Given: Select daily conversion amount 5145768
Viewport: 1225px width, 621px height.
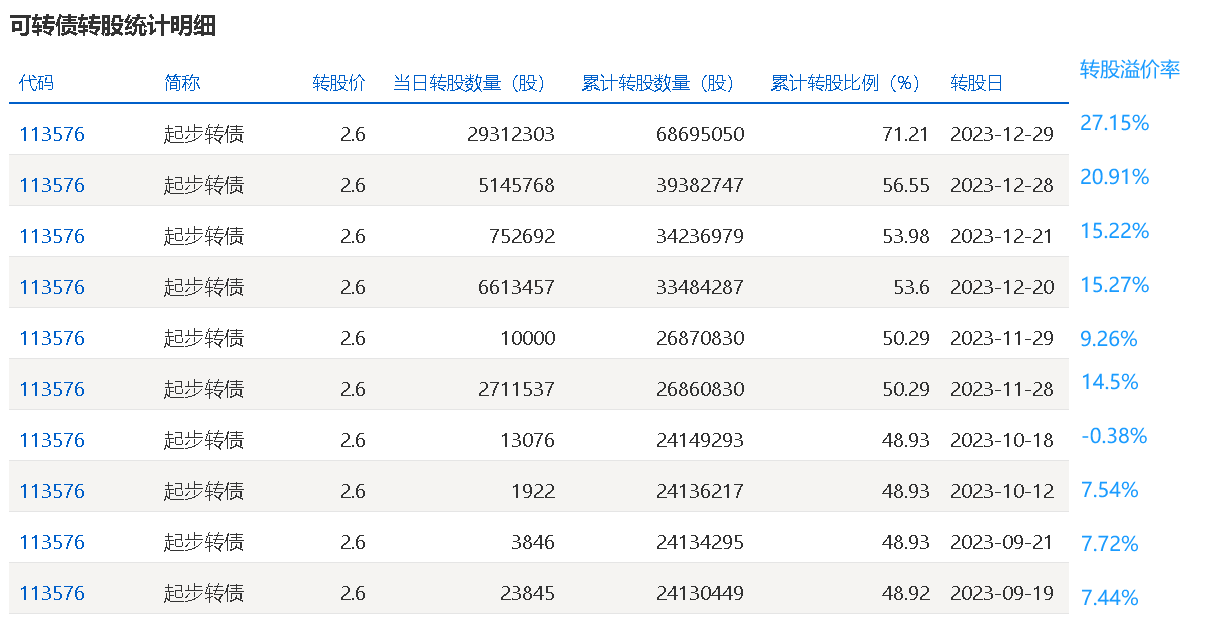Looking at the screenshot, I should click(517, 185).
